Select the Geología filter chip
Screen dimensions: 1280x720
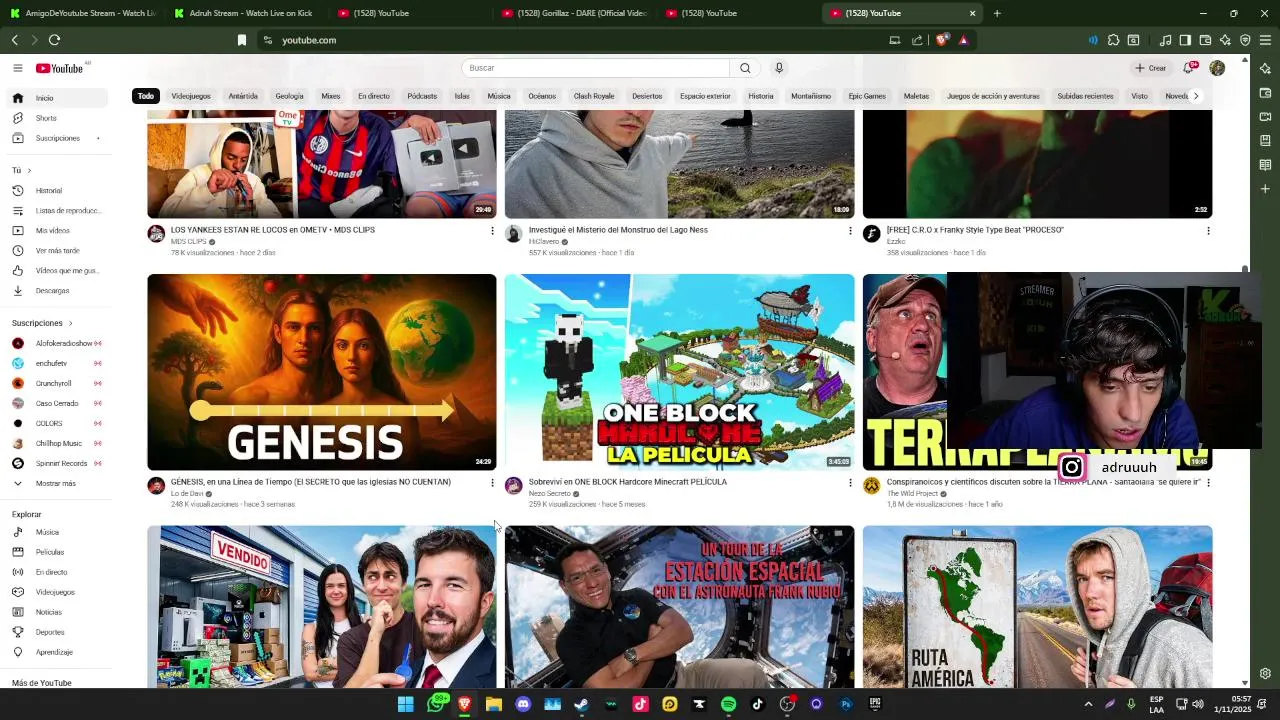[x=289, y=96]
